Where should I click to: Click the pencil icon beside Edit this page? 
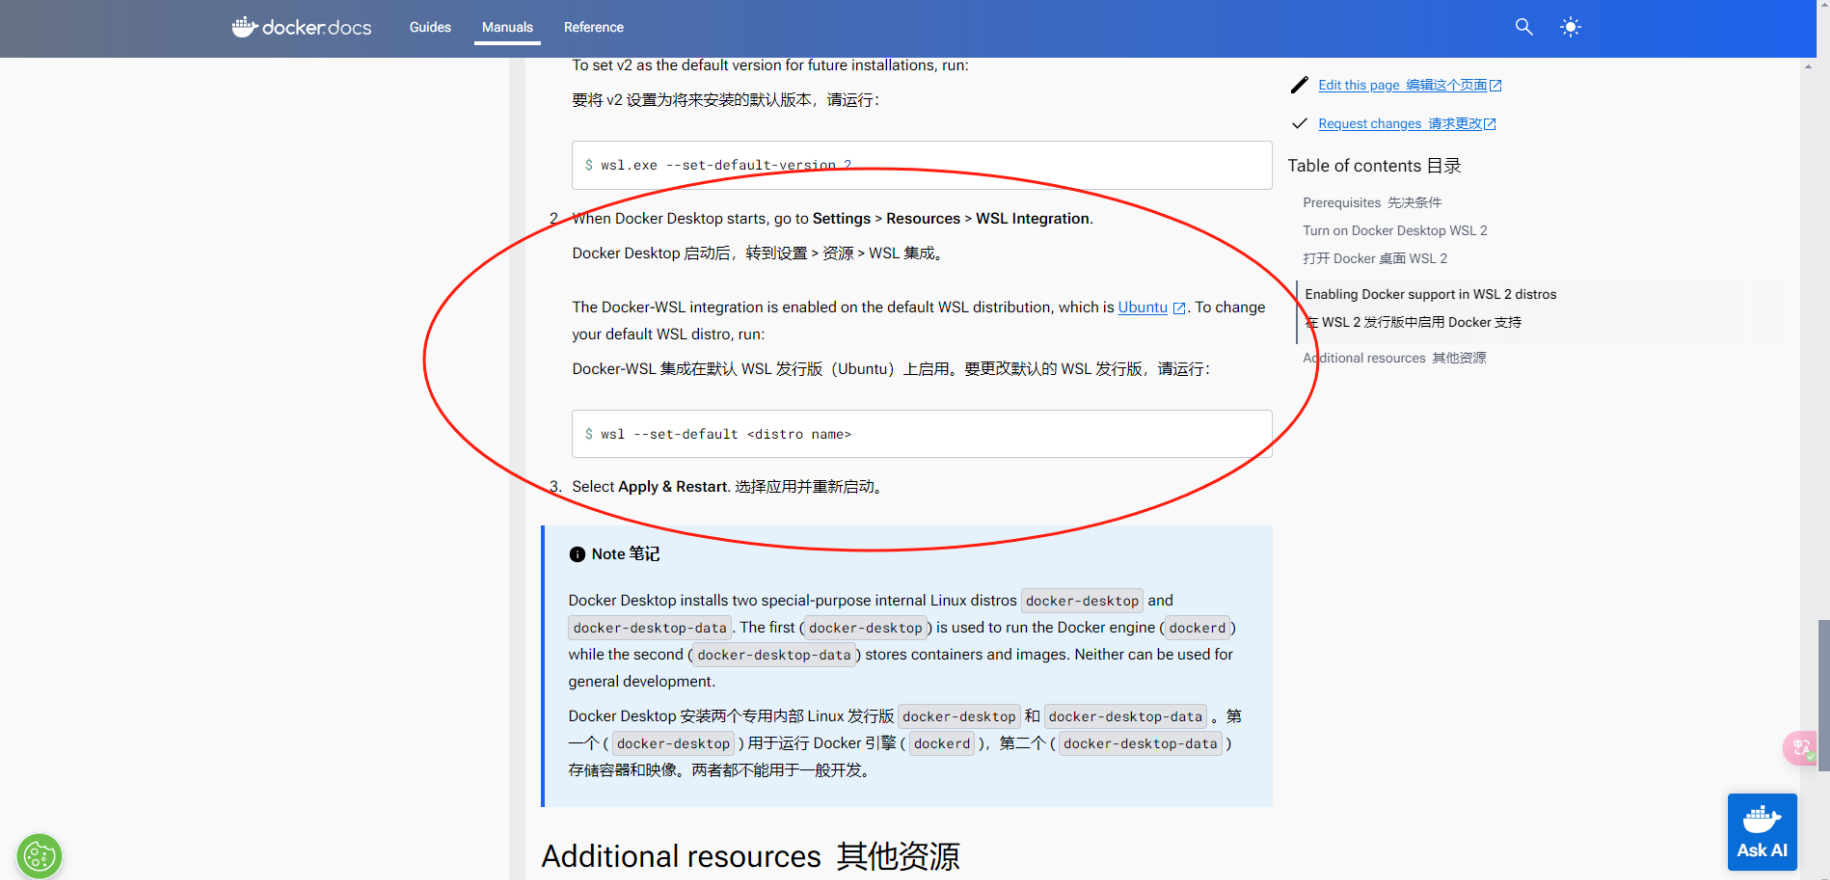pos(1299,85)
